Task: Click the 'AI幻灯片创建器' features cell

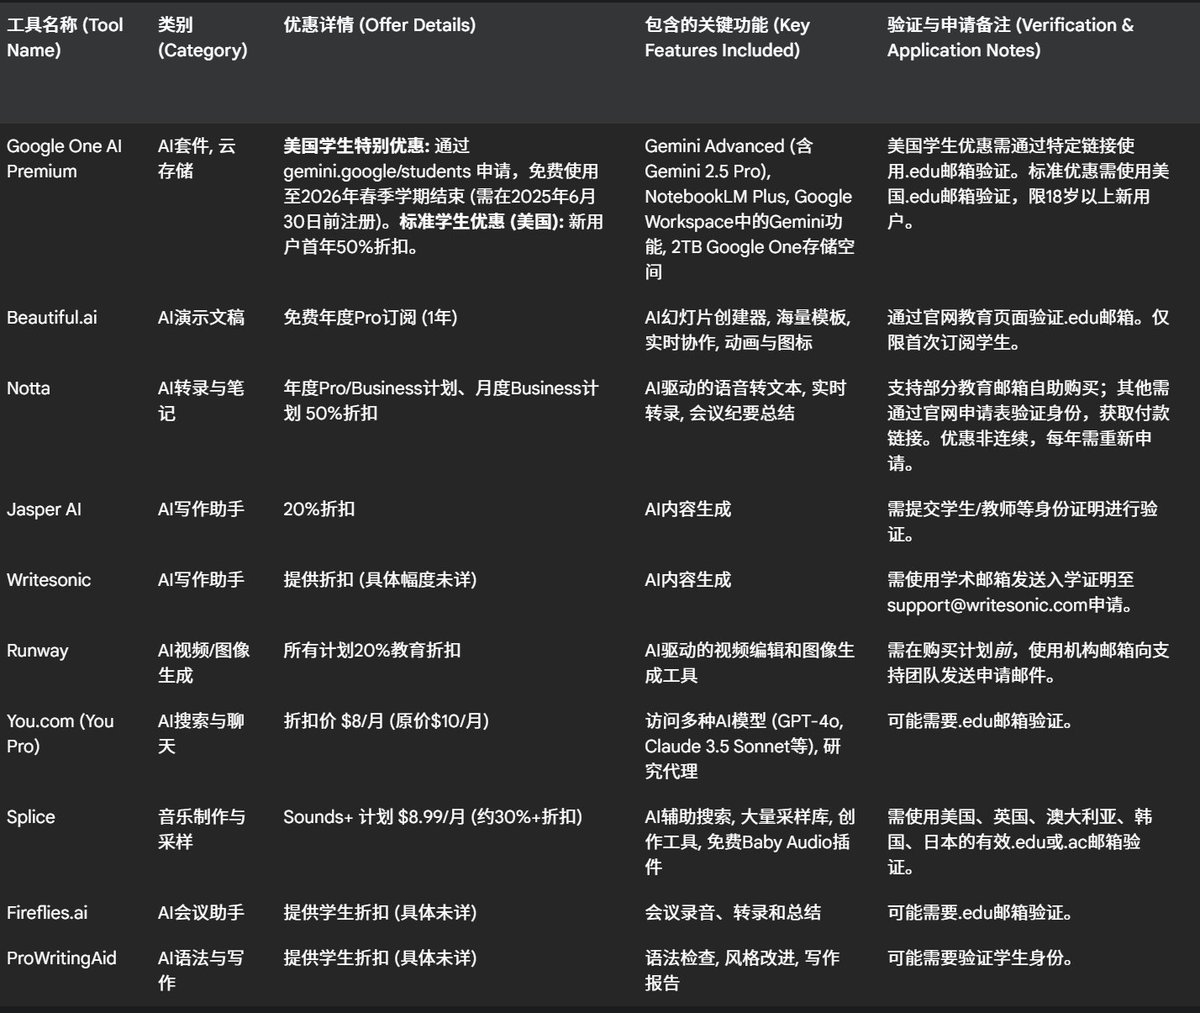Action: pos(748,330)
